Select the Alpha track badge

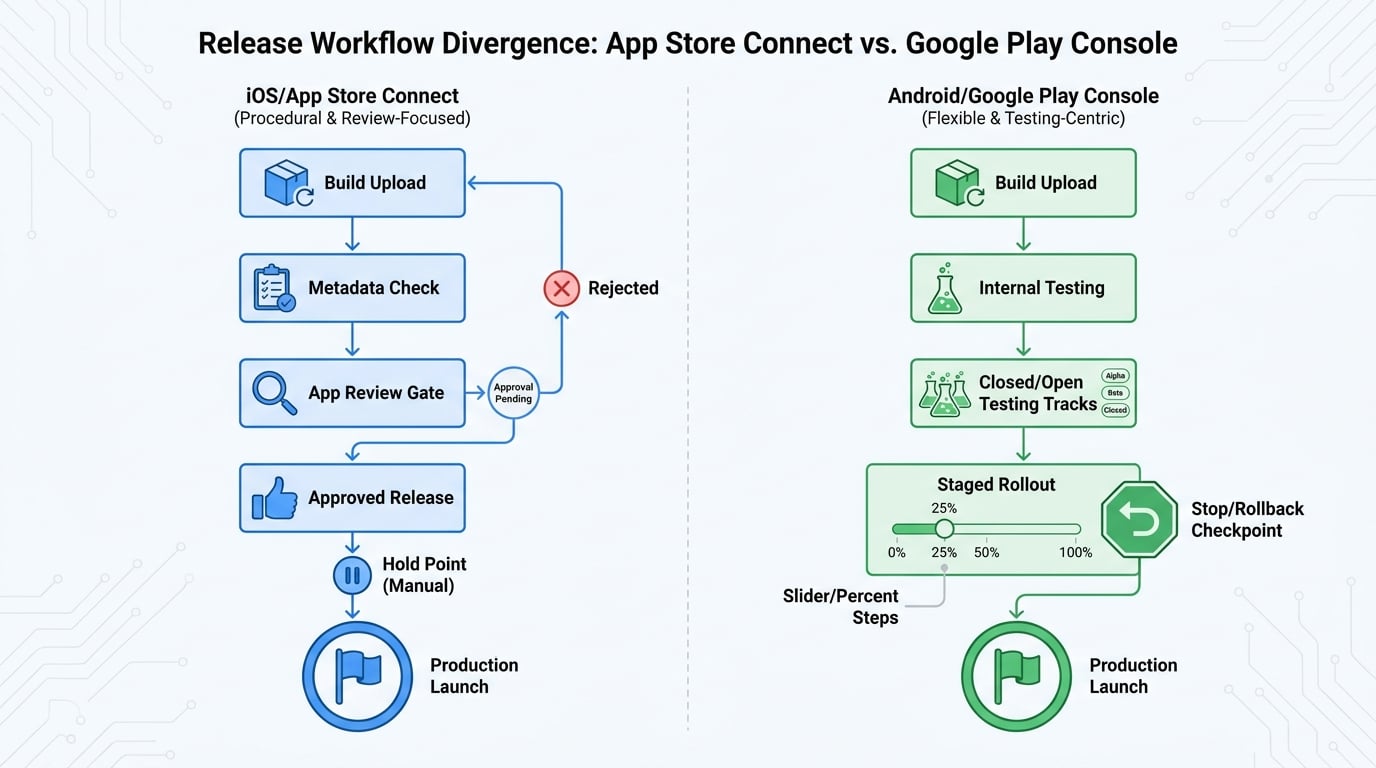pos(1115,376)
